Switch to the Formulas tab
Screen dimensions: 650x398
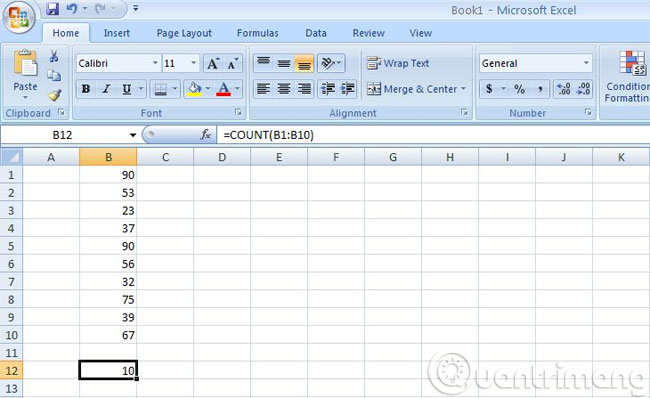[x=257, y=33]
